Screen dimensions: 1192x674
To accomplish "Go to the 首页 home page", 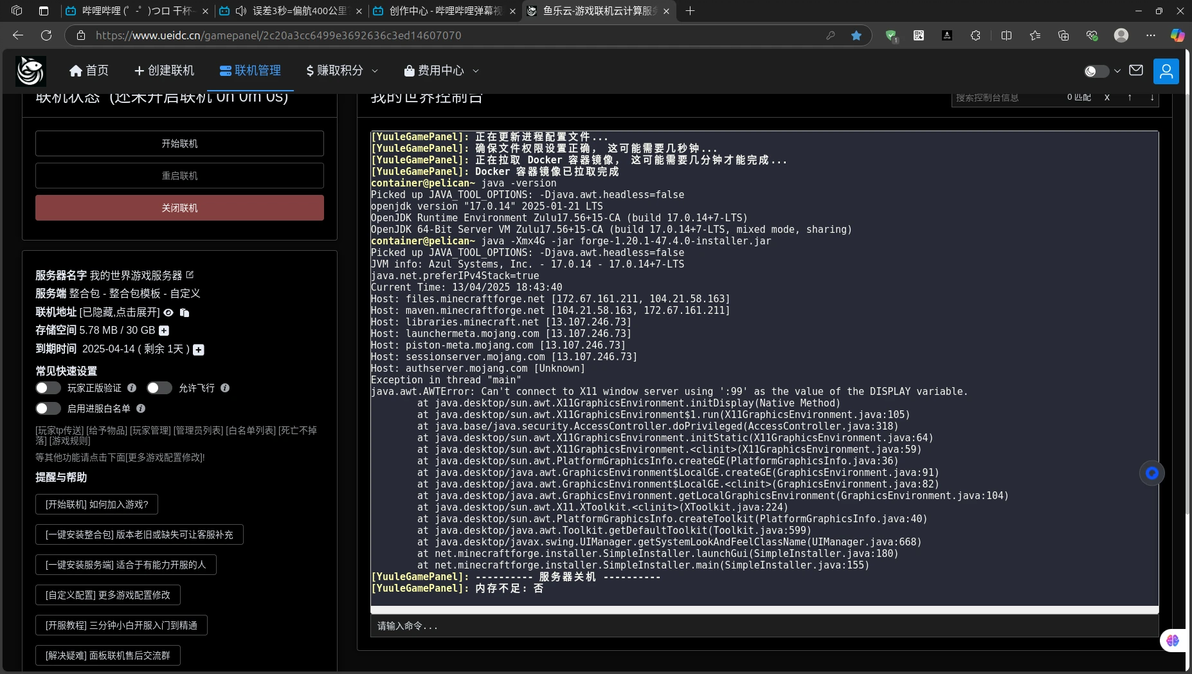I will 89,71.
